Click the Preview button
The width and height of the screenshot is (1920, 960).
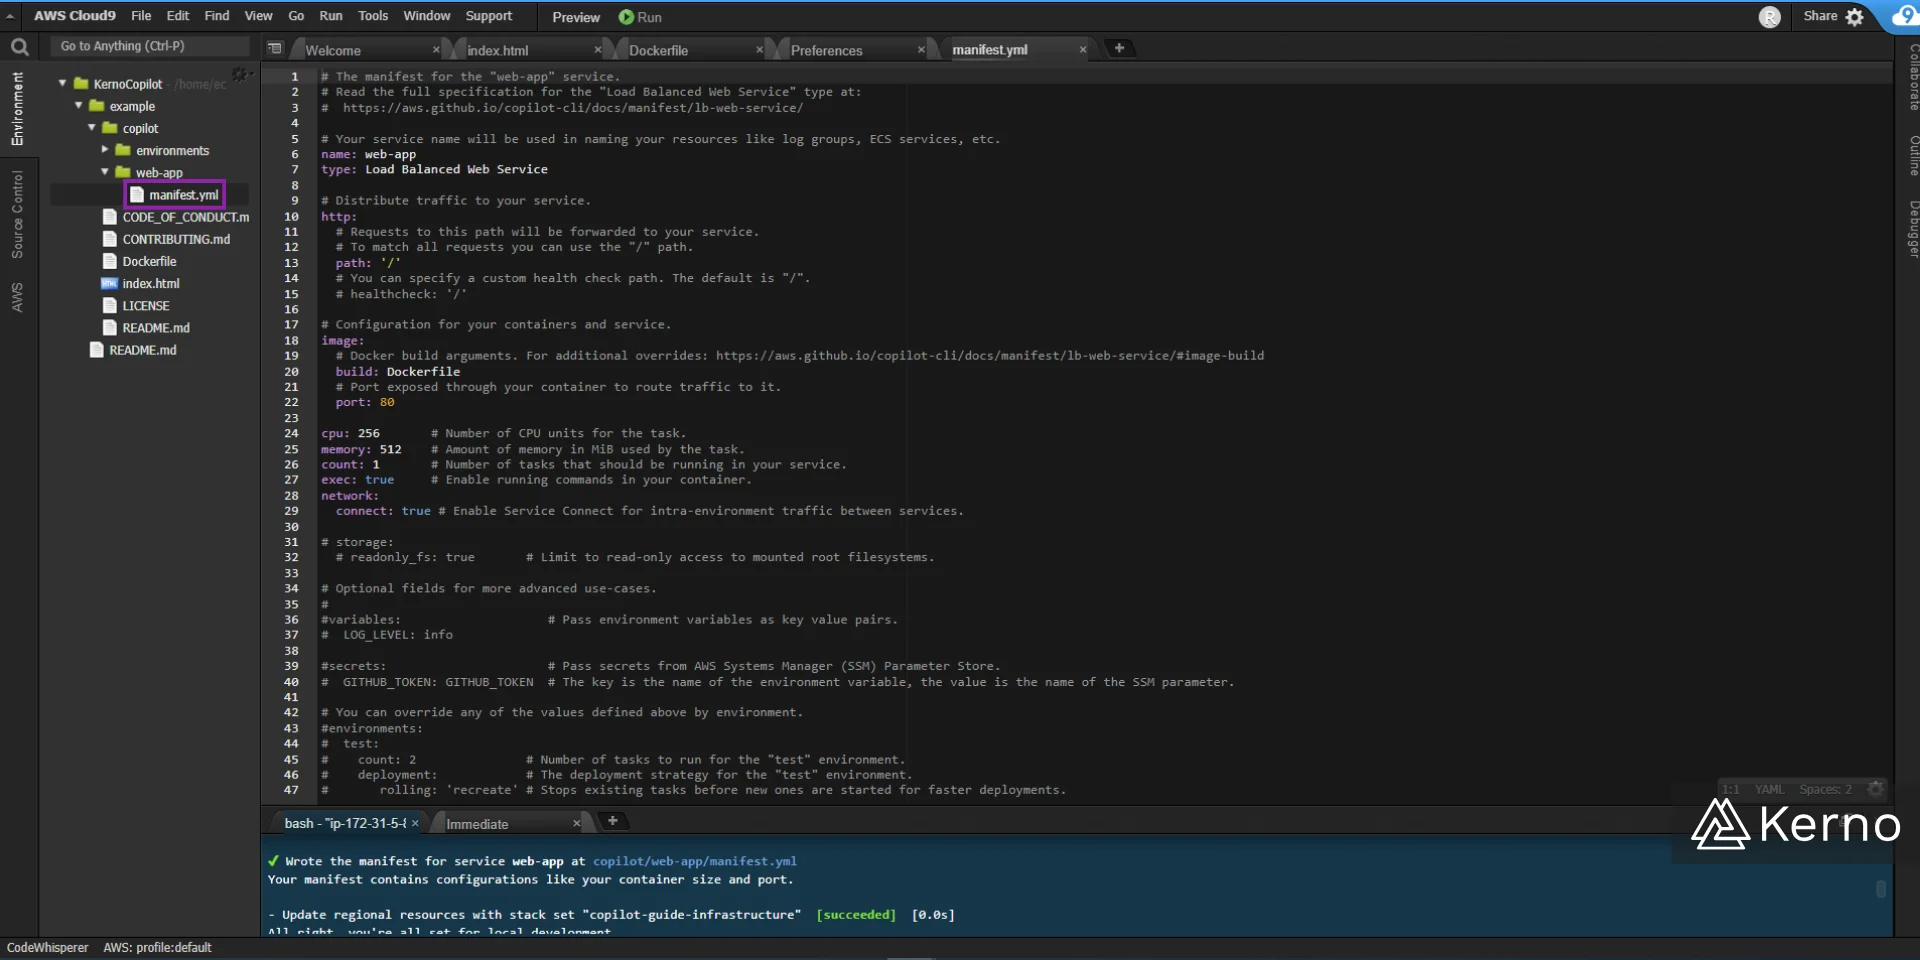point(576,17)
